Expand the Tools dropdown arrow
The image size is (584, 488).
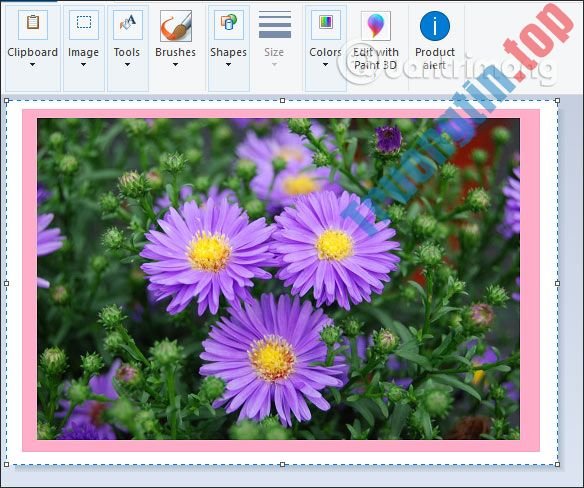click(127, 65)
